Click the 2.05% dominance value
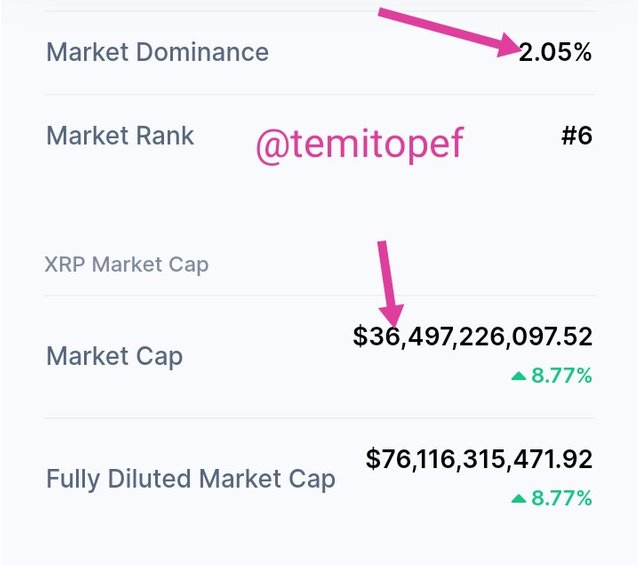640x565 pixels. pyautogui.click(x=555, y=52)
